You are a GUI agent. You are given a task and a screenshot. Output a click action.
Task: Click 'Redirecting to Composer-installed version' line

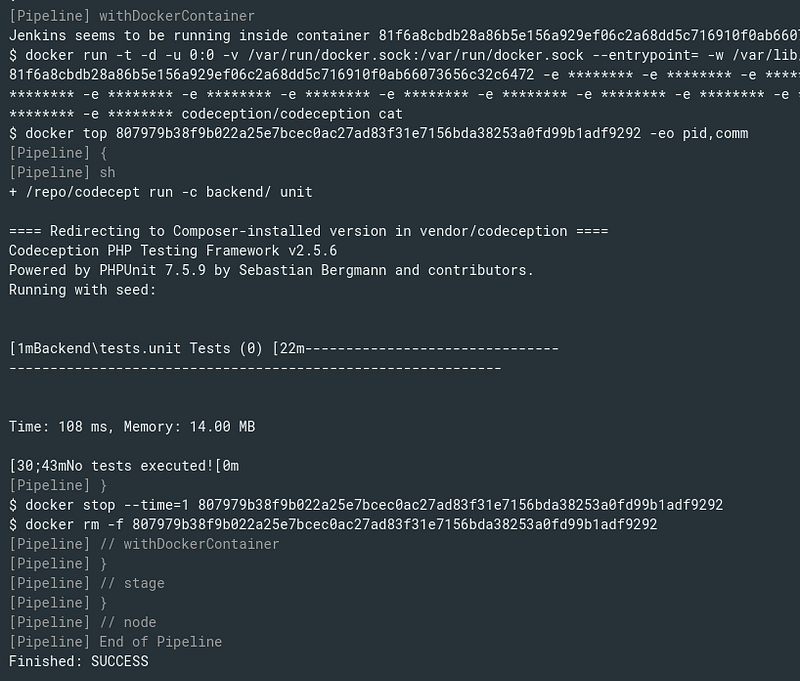click(309, 231)
